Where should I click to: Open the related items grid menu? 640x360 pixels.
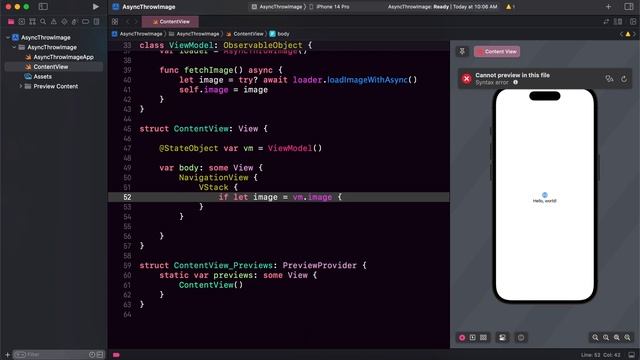tap(115, 21)
